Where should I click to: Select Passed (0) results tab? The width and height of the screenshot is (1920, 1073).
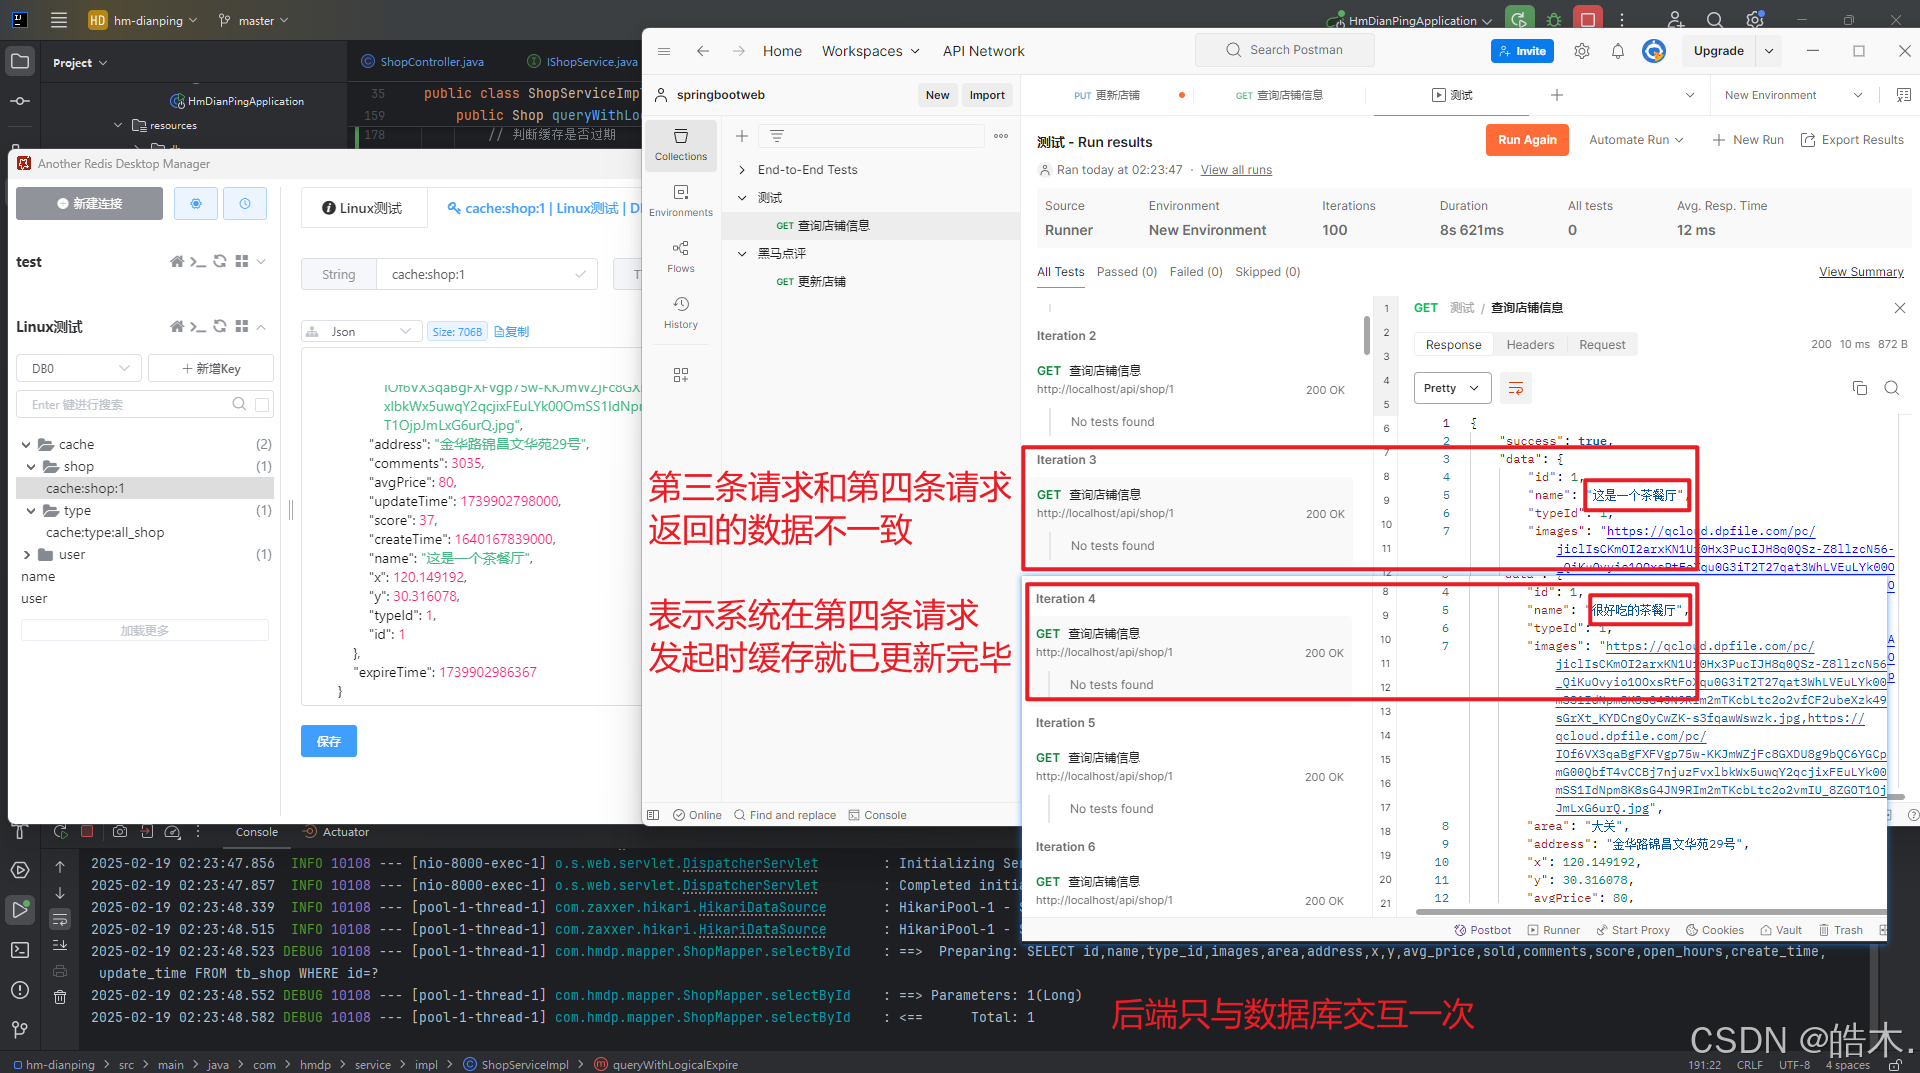point(1126,272)
